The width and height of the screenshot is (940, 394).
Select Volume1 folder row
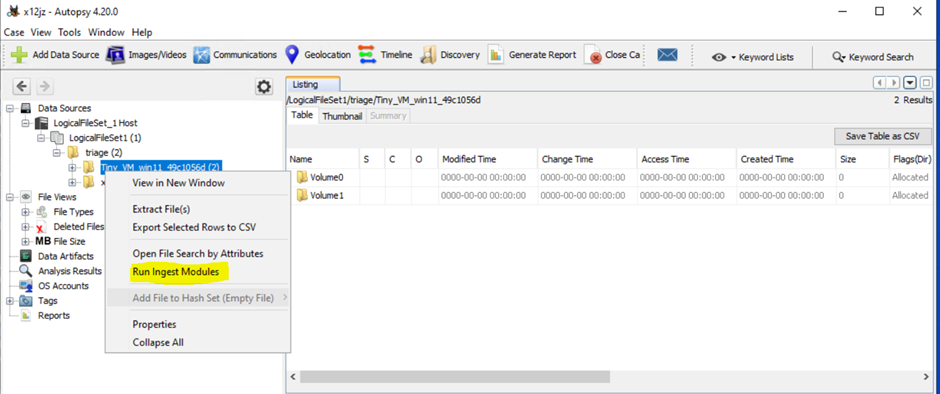(610, 196)
